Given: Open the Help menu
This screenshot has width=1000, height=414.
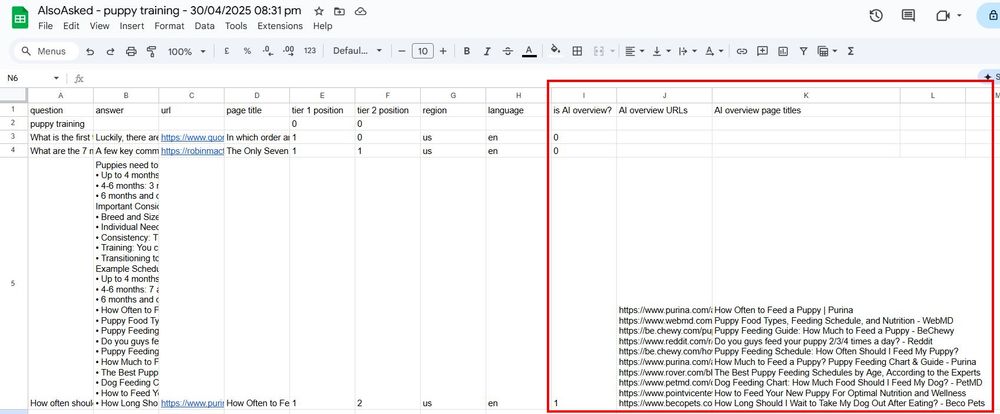Looking at the screenshot, I should (x=323, y=26).
